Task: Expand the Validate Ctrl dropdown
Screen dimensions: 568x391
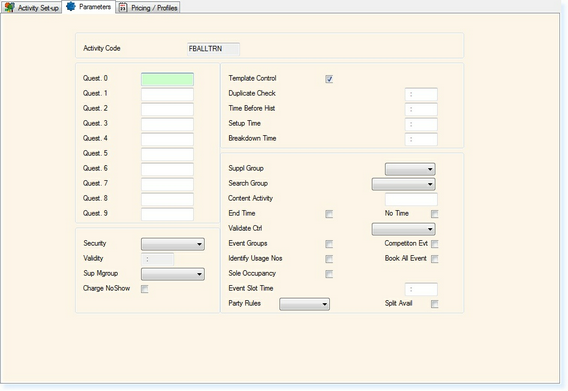Action: (404, 229)
